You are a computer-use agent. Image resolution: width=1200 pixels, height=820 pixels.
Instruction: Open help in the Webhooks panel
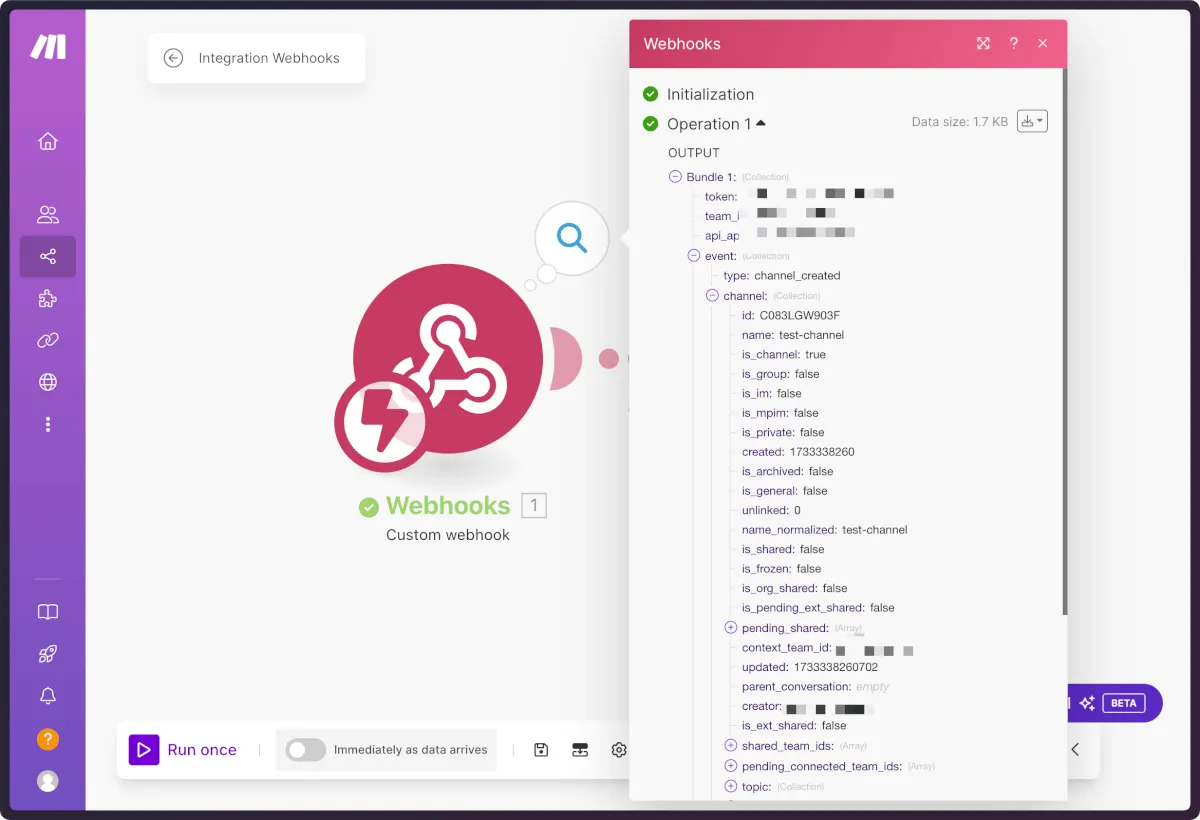(x=1013, y=43)
